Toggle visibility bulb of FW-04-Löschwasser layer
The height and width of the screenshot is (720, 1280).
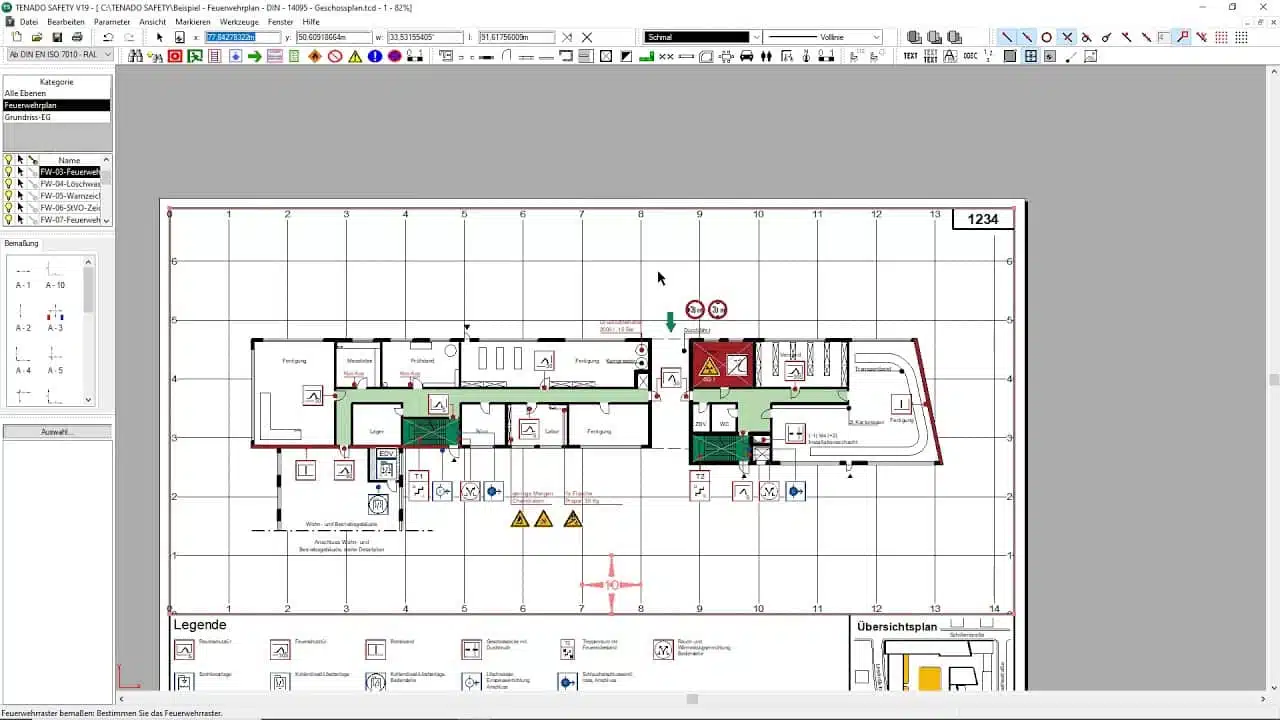(9, 184)
